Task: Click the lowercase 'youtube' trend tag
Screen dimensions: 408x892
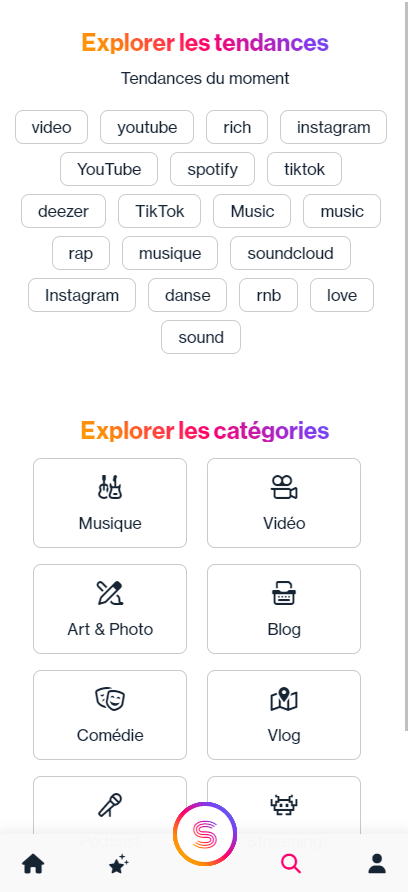Action: 147,127
